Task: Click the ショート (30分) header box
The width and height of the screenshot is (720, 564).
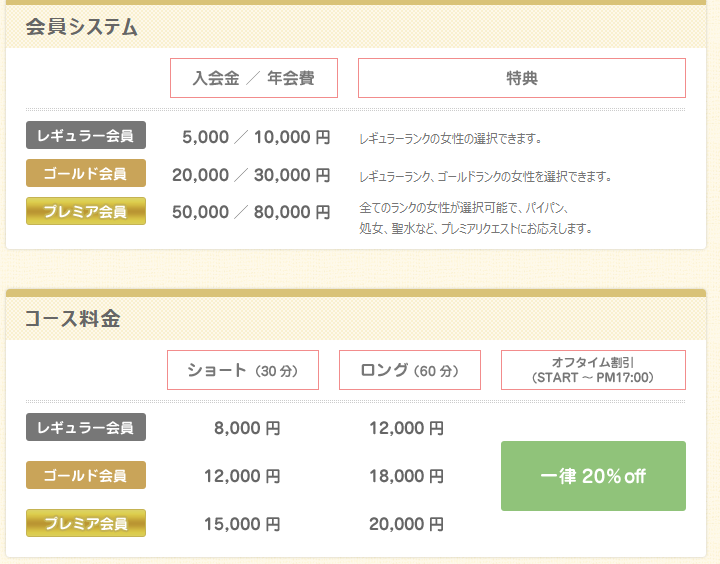Action: click(243, 370)
